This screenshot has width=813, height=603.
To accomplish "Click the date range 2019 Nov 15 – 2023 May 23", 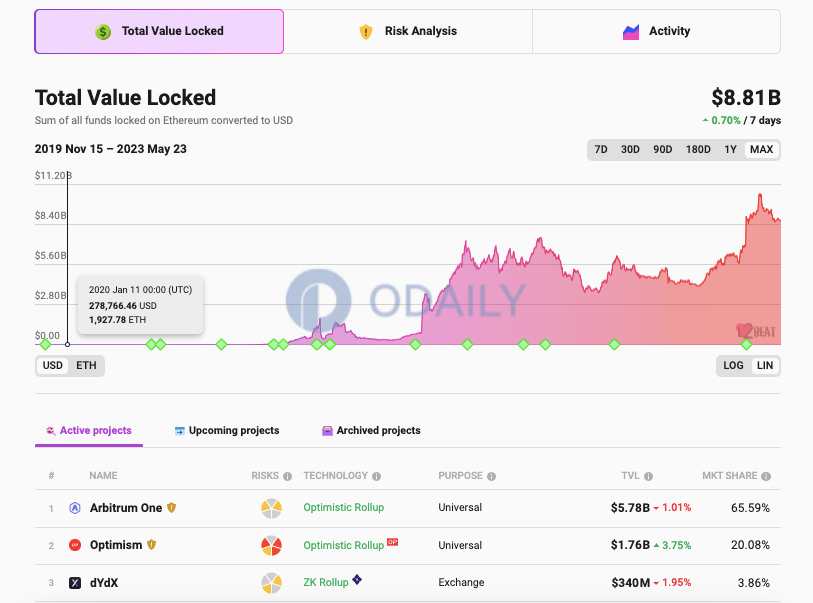I will pos(110,149).
